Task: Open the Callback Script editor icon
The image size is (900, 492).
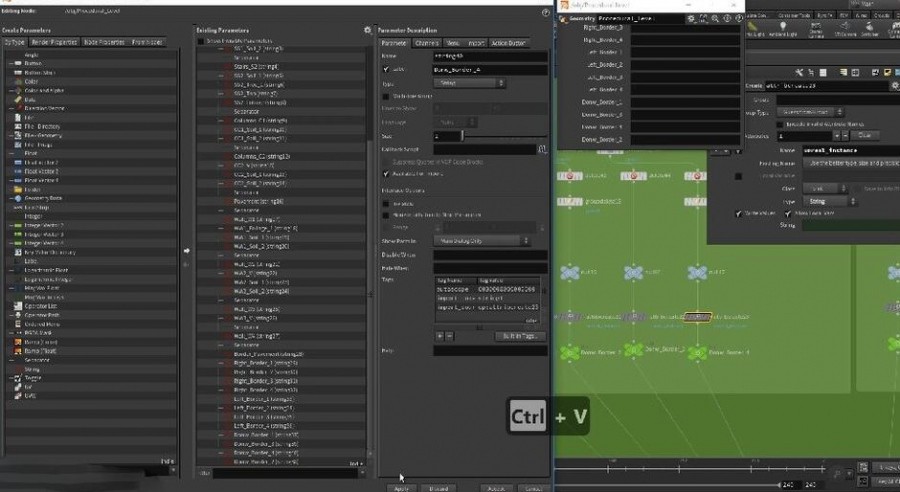Action: tap(542, 149)
